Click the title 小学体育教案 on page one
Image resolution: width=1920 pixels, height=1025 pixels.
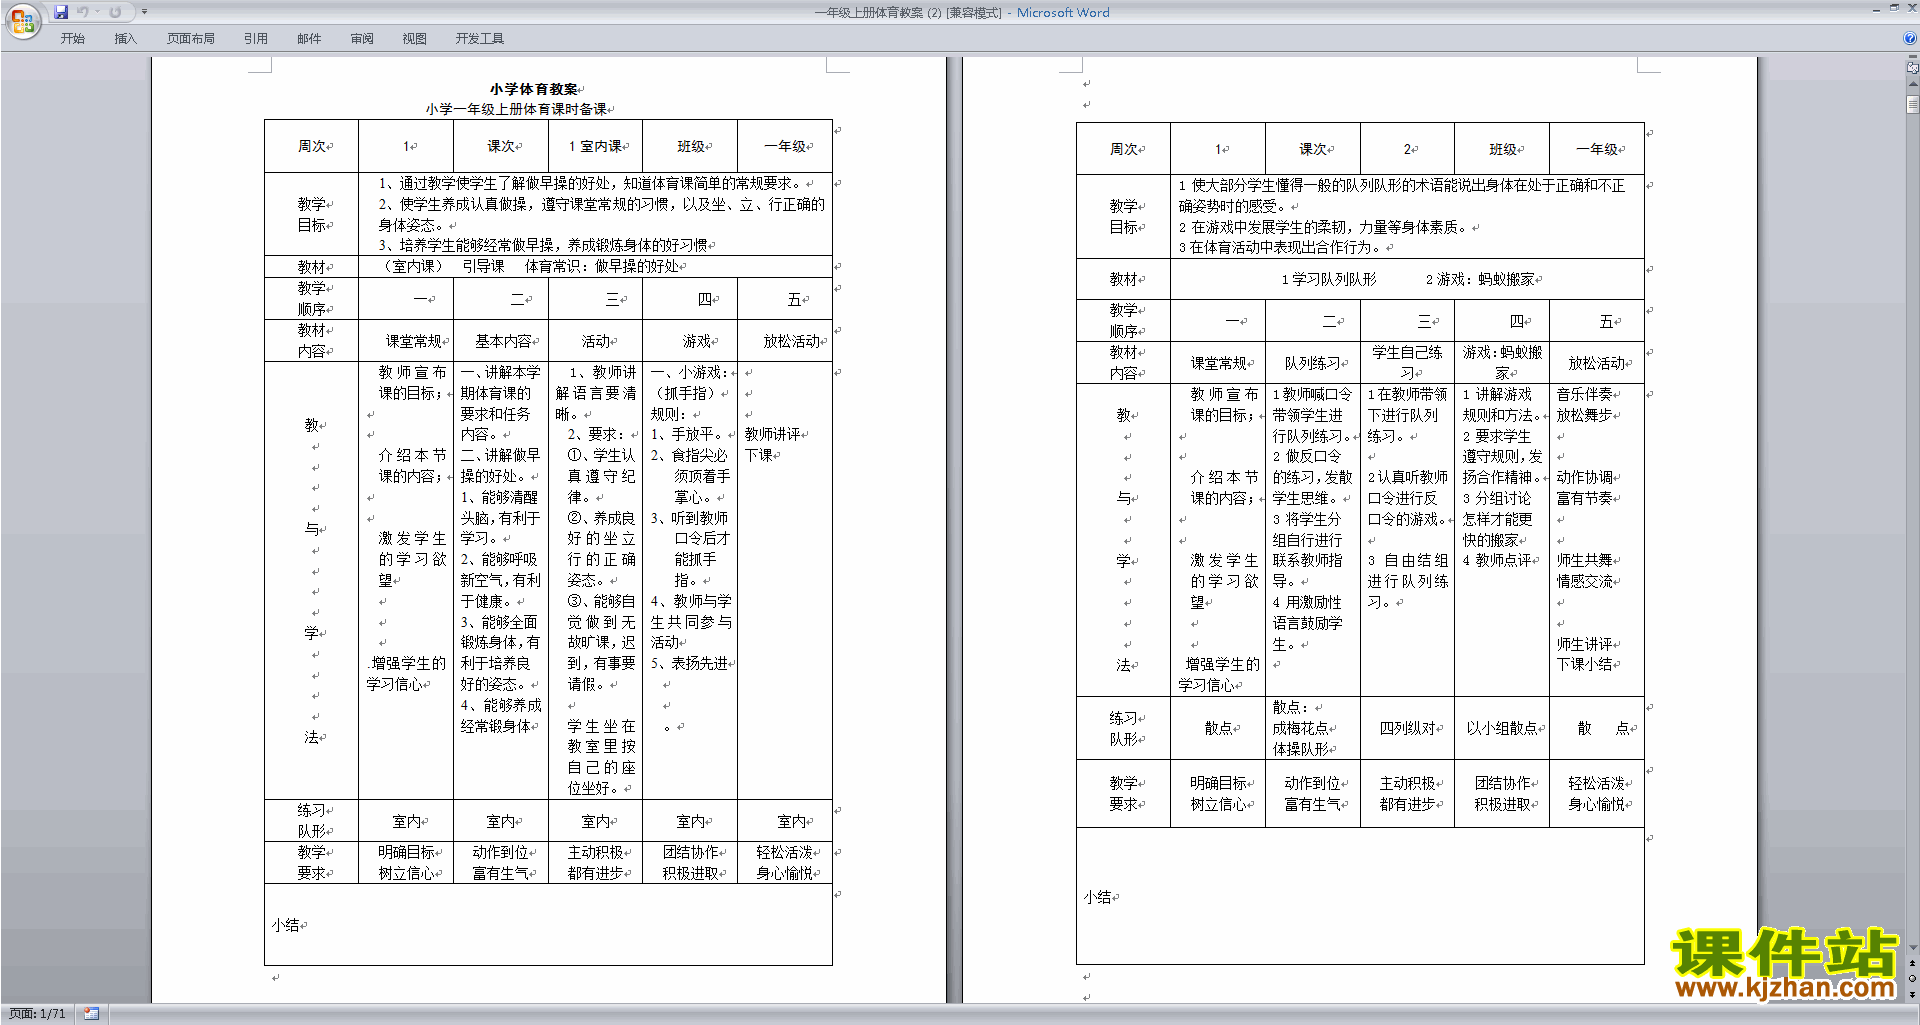[533, 89]
